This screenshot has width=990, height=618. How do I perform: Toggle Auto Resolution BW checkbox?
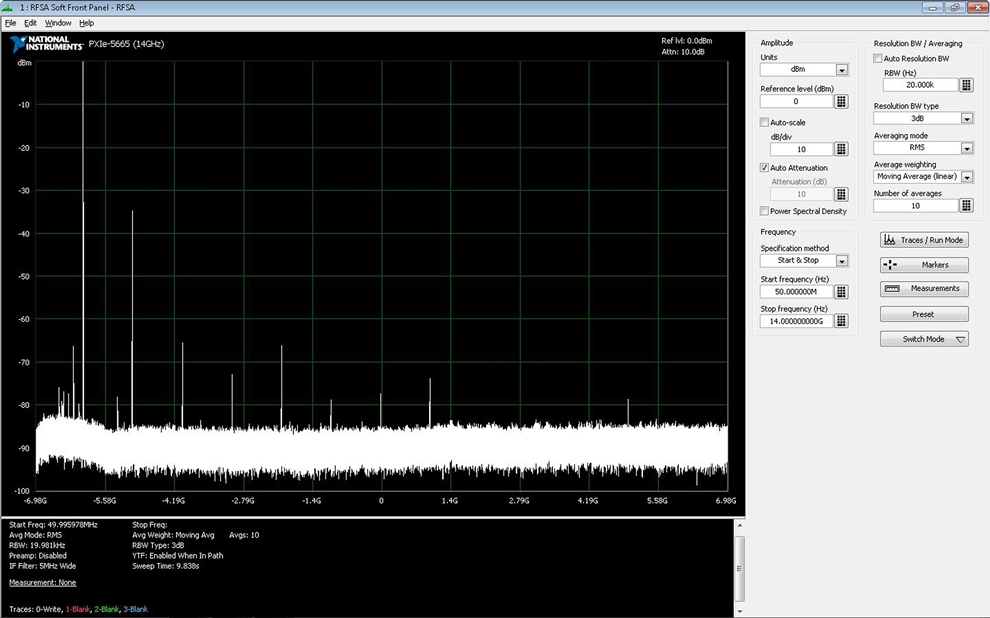(x=879, y=59)
